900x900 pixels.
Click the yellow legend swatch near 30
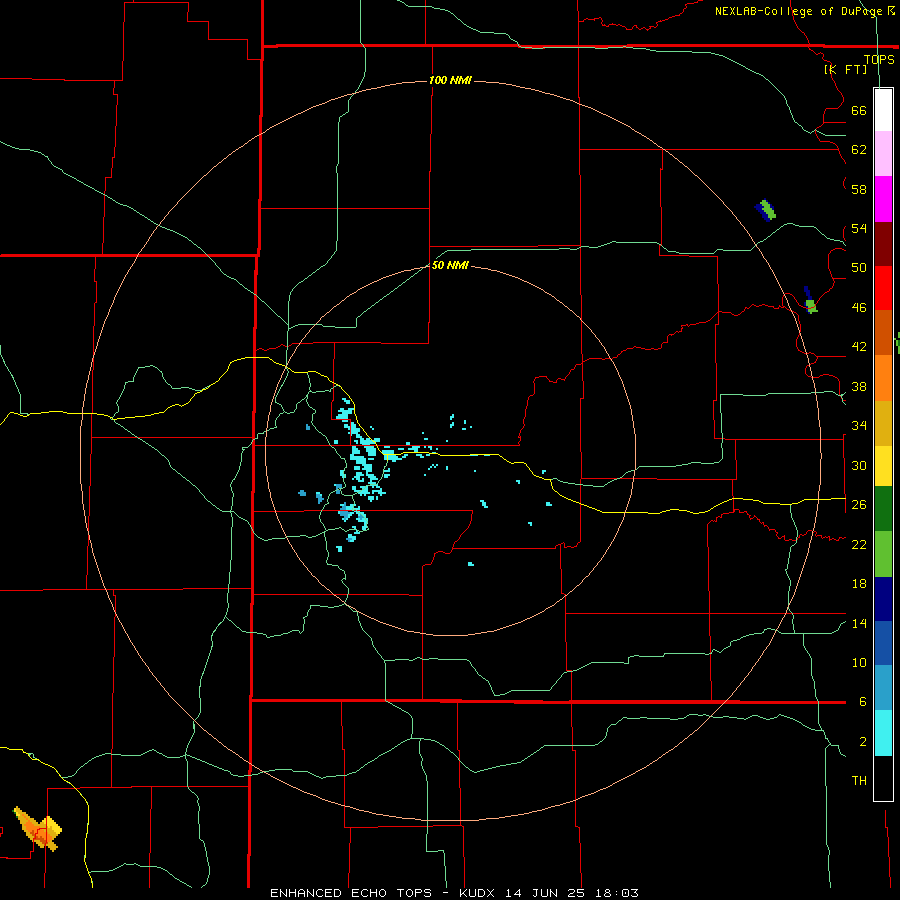[883, 466]
